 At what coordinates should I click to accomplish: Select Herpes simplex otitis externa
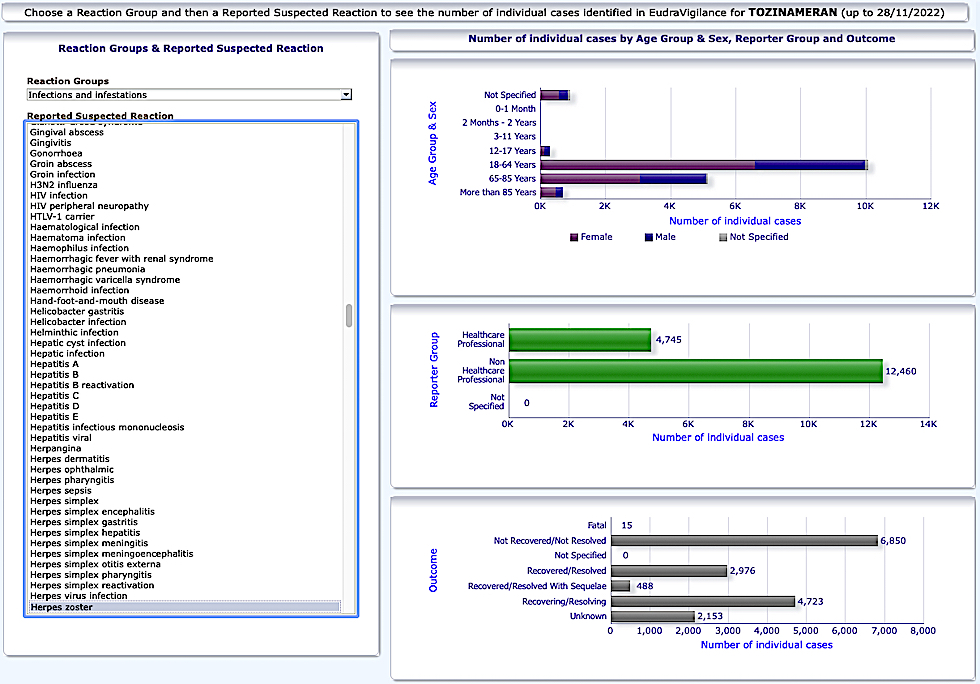96,564
